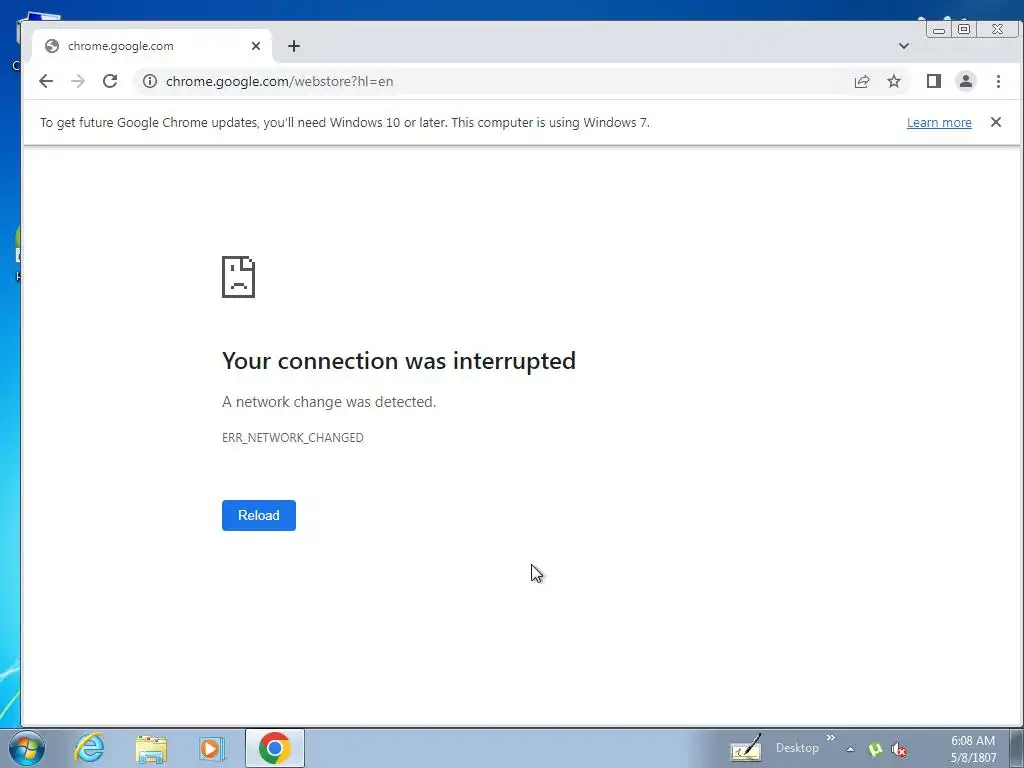Launch Internet Explorer from taskbar
Image resolution: width=1024 pixels, height=768 pixels.
click(x=89, y=748)
